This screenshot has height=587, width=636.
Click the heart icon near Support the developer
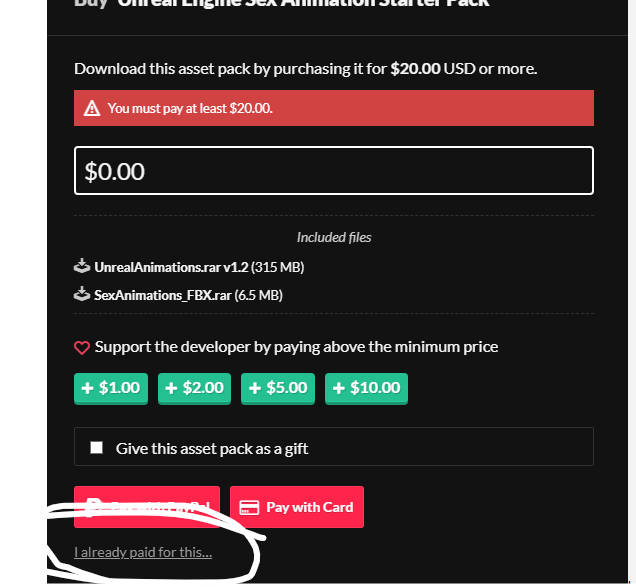[x=82, y=348]
